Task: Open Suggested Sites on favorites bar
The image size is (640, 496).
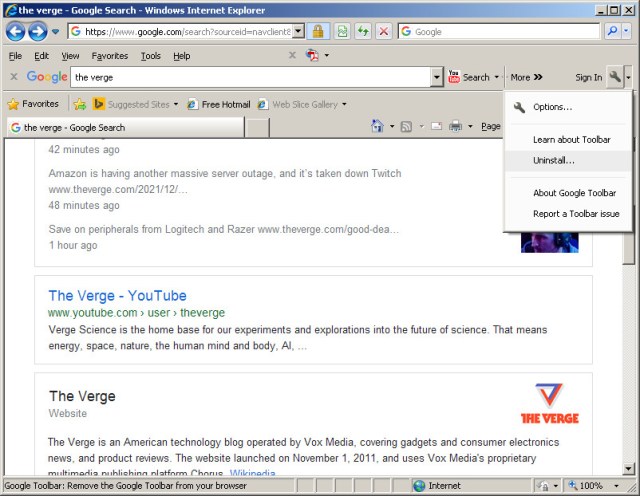Action: point(135,105)
